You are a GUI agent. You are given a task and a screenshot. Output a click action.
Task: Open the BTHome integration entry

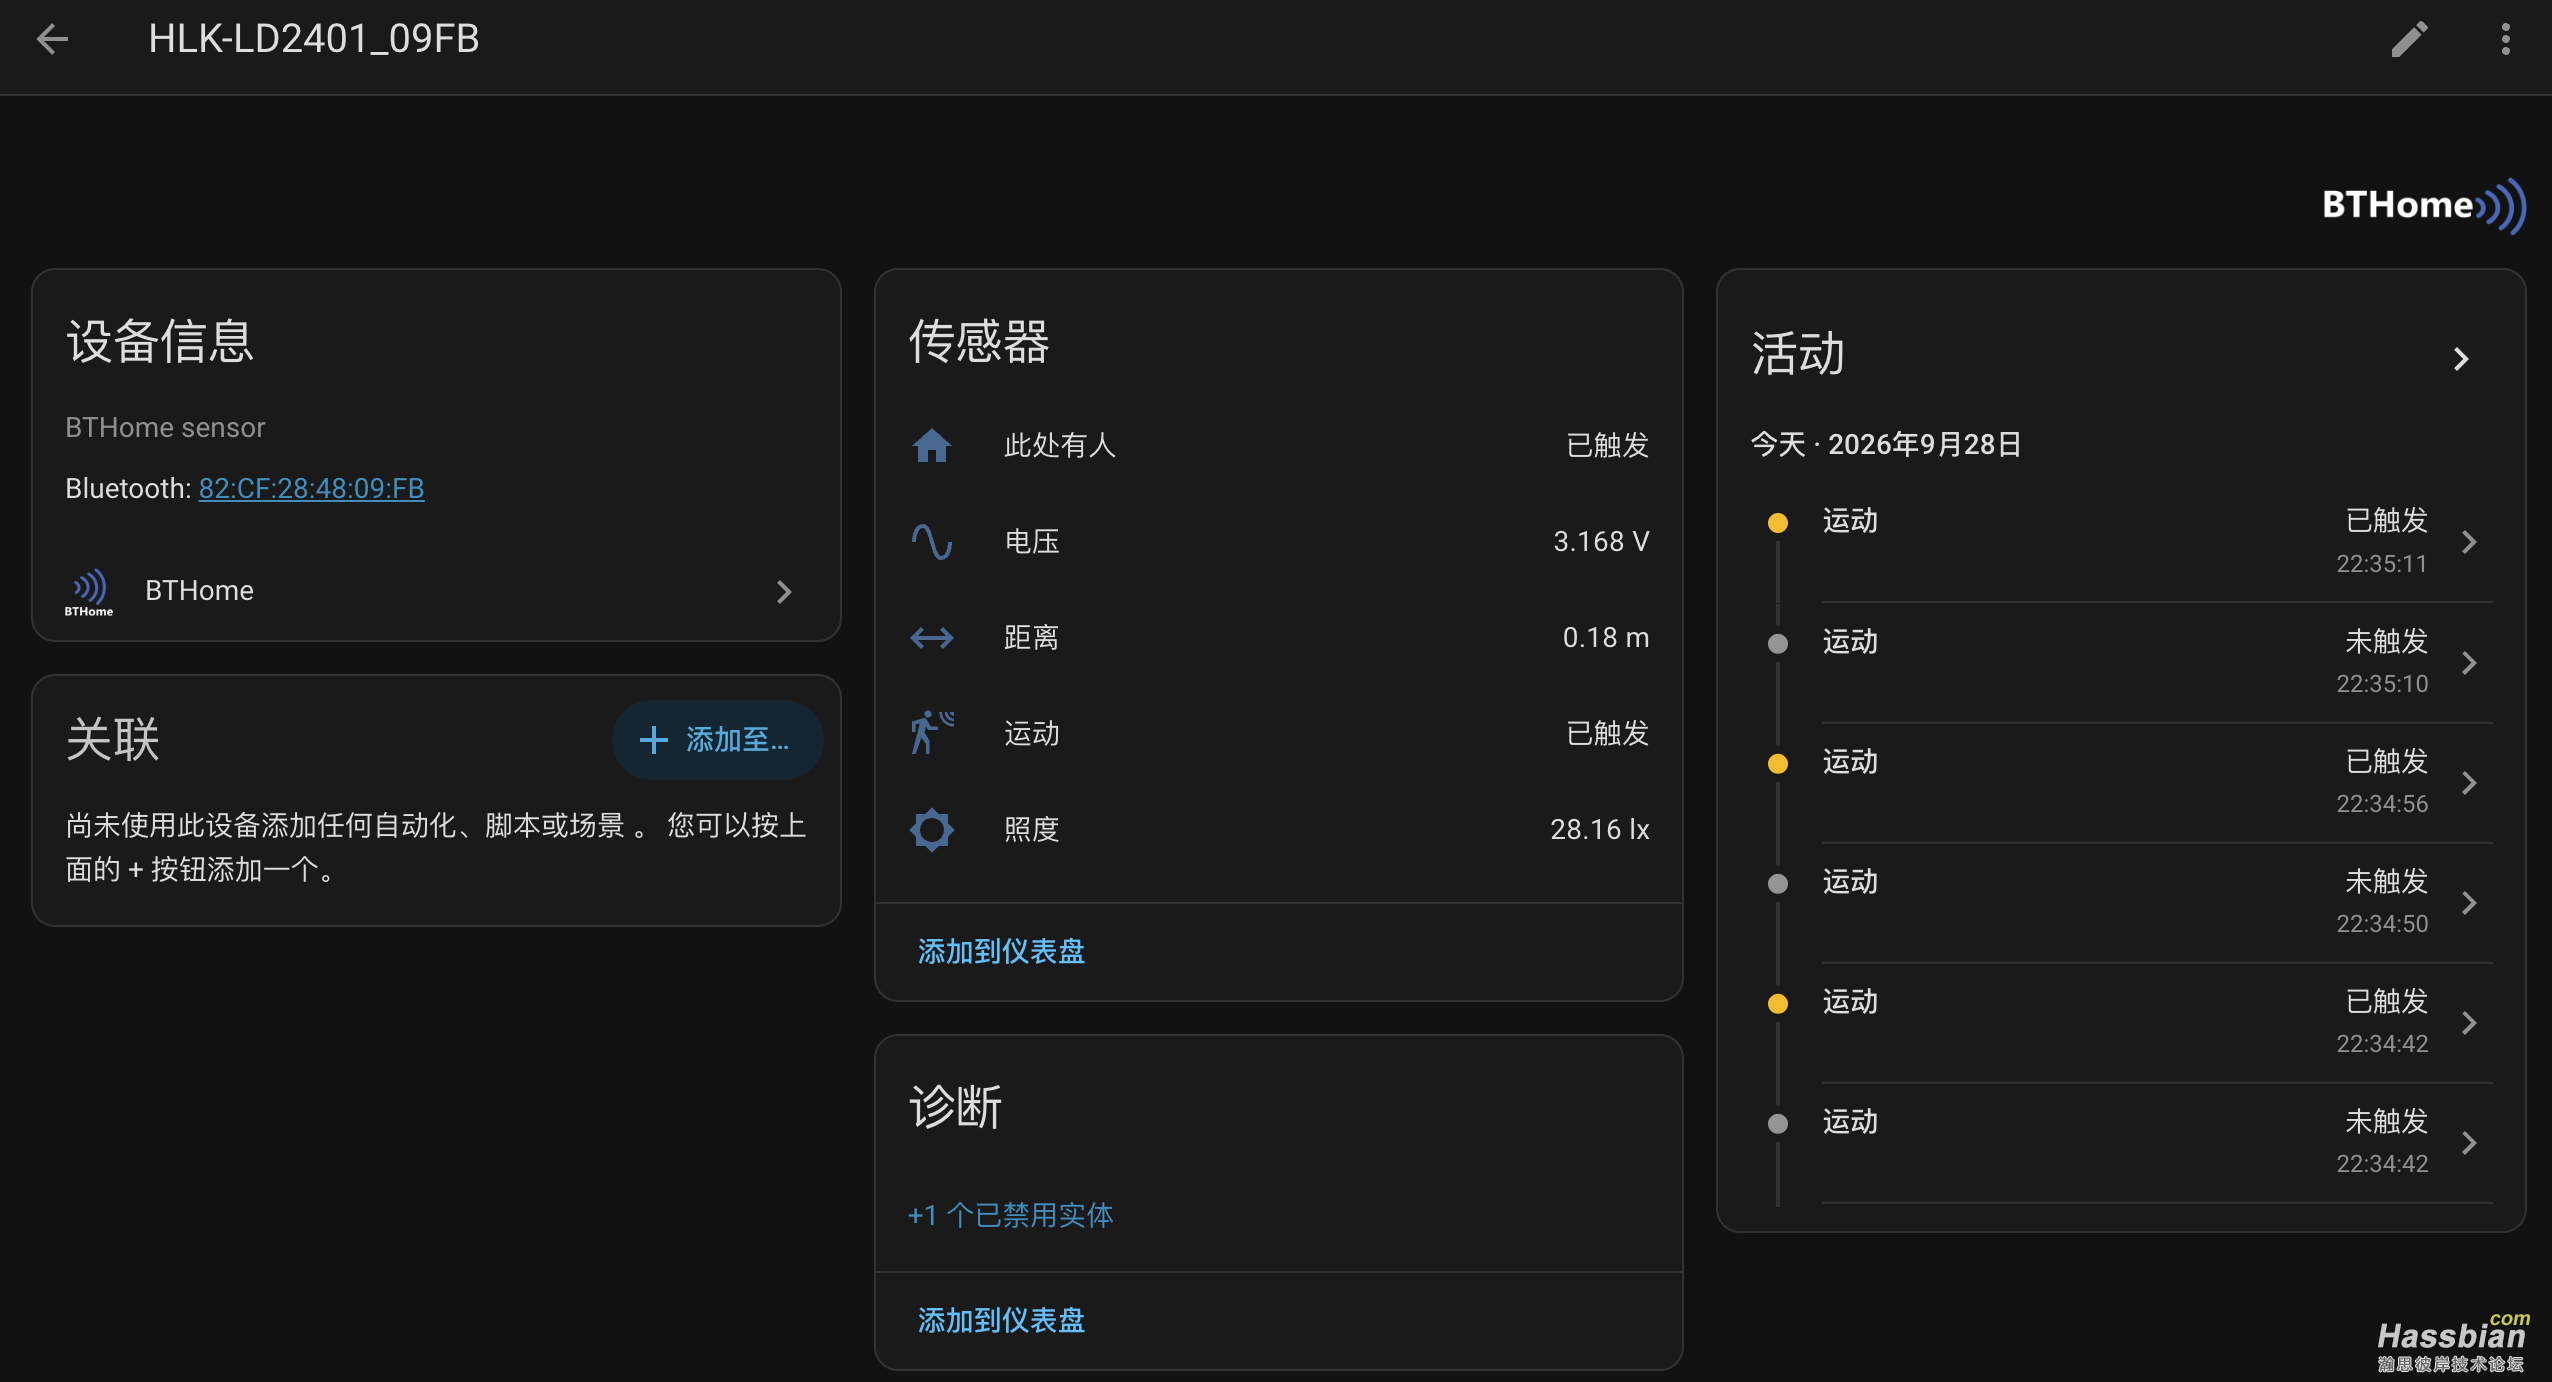pyautogui.click(x=436, y=591)
